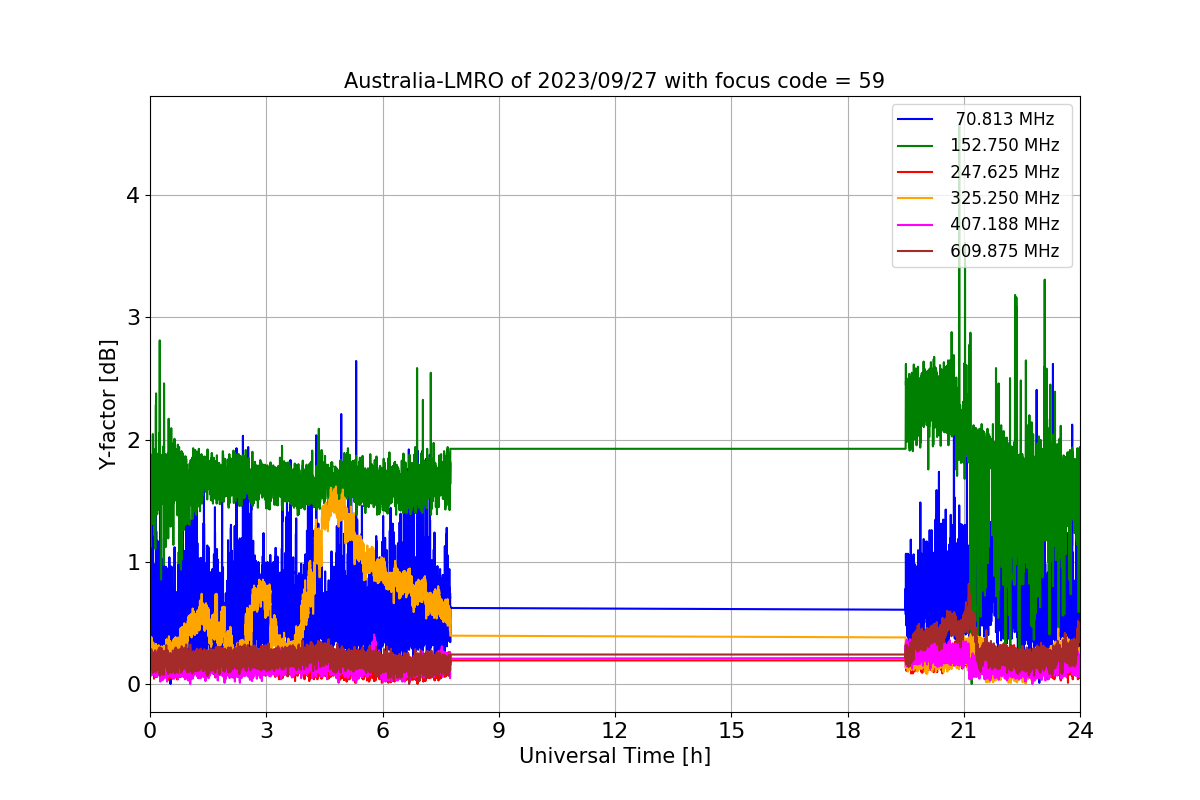Screen dimensions: 1200x800
Task: Select the 152.750 MHz legend label
Action: click(1005, 145)
